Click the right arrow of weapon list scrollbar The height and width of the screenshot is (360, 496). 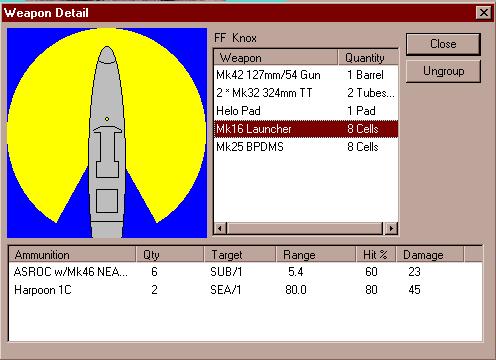tap(391, 228)
